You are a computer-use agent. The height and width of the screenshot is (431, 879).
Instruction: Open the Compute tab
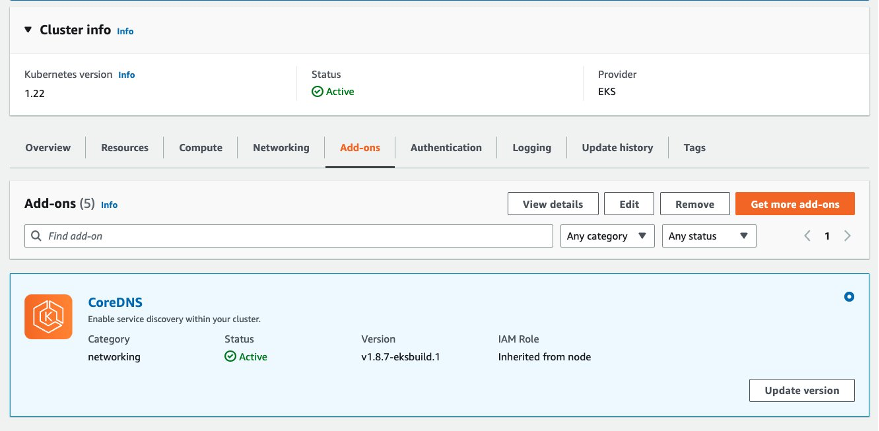point(200,148)
